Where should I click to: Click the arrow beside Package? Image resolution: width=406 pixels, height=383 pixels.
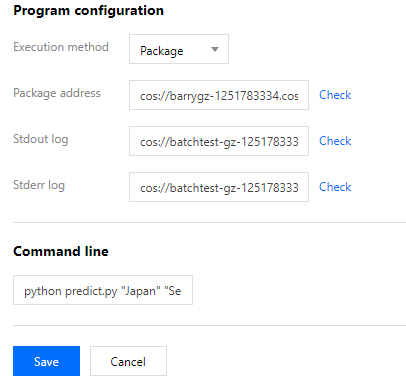pos(215,50)
